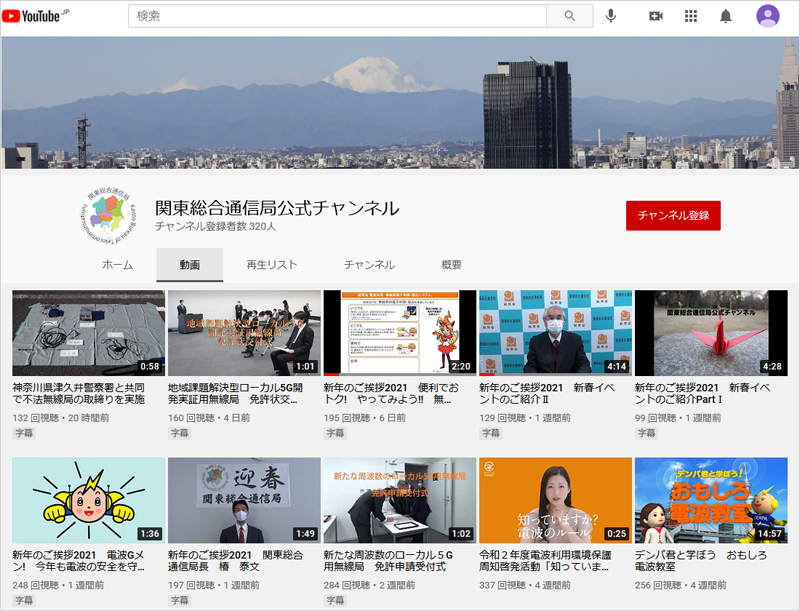Open title 令和2年度電波利用環境保護周知啓発活動
800x611 pixels.
(x=545, y=561)
